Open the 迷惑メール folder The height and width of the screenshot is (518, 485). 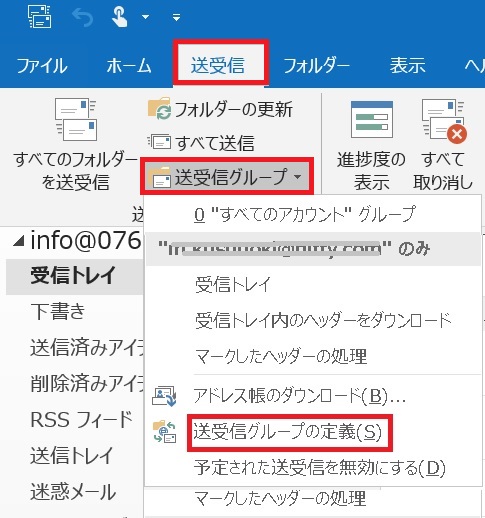pos(73,492)
